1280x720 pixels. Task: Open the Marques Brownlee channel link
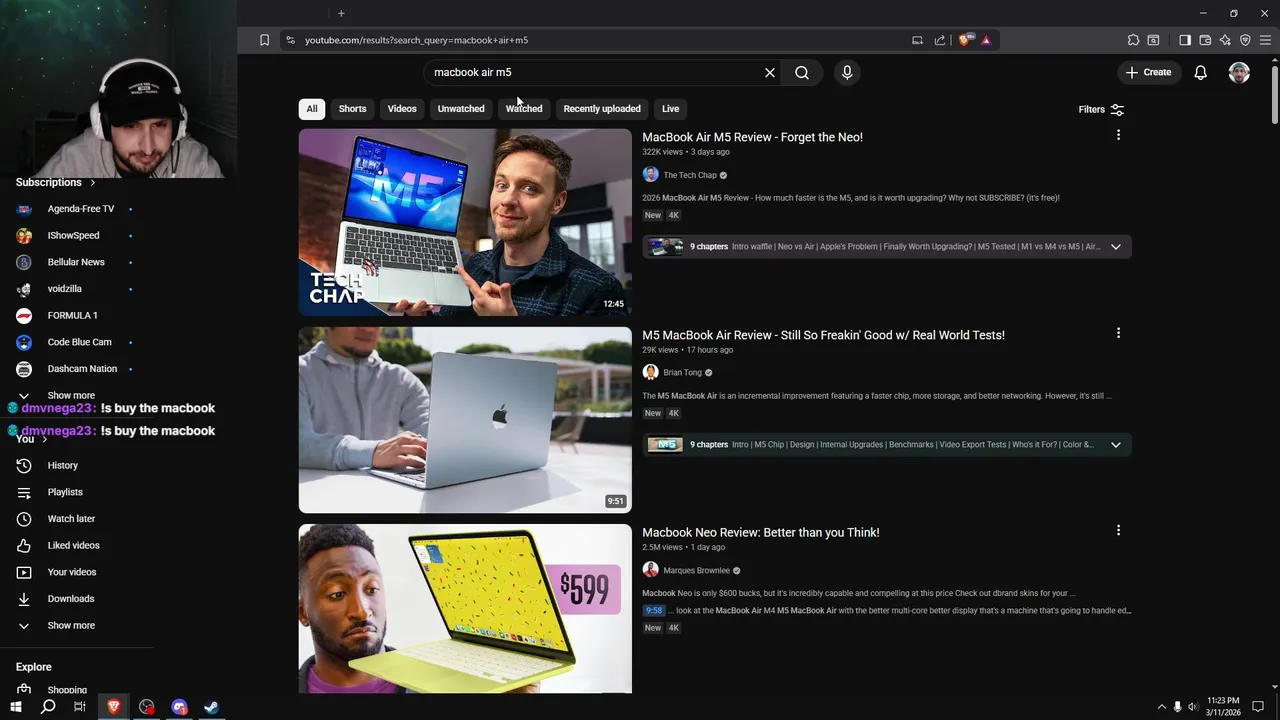[697, 571]
